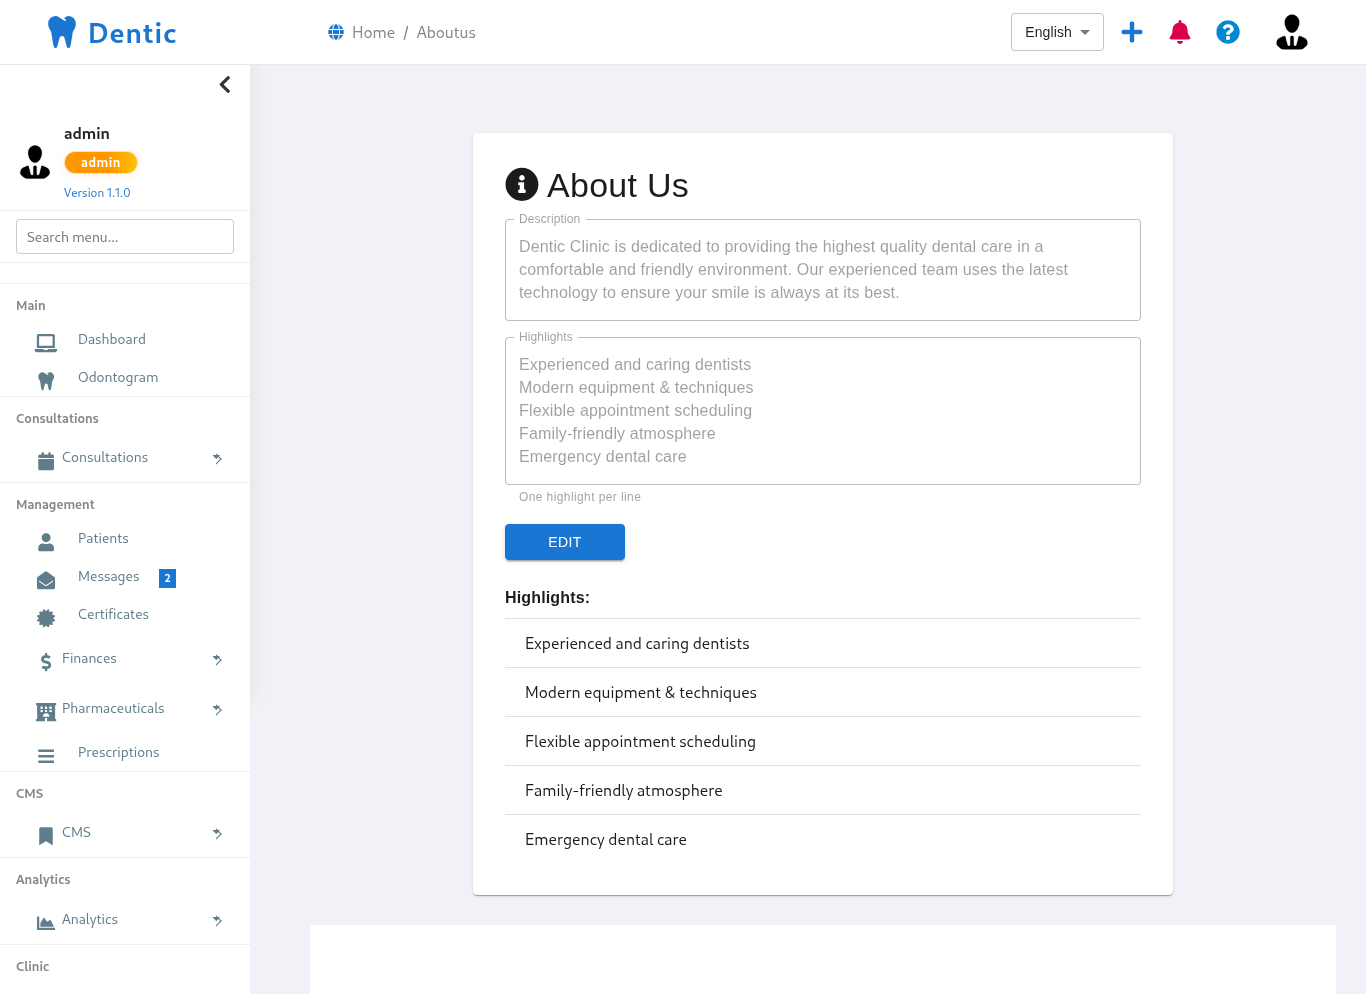Open Dashboard from the sidebar
This screenshot has width=1366, height=994.
pos(112,340)
